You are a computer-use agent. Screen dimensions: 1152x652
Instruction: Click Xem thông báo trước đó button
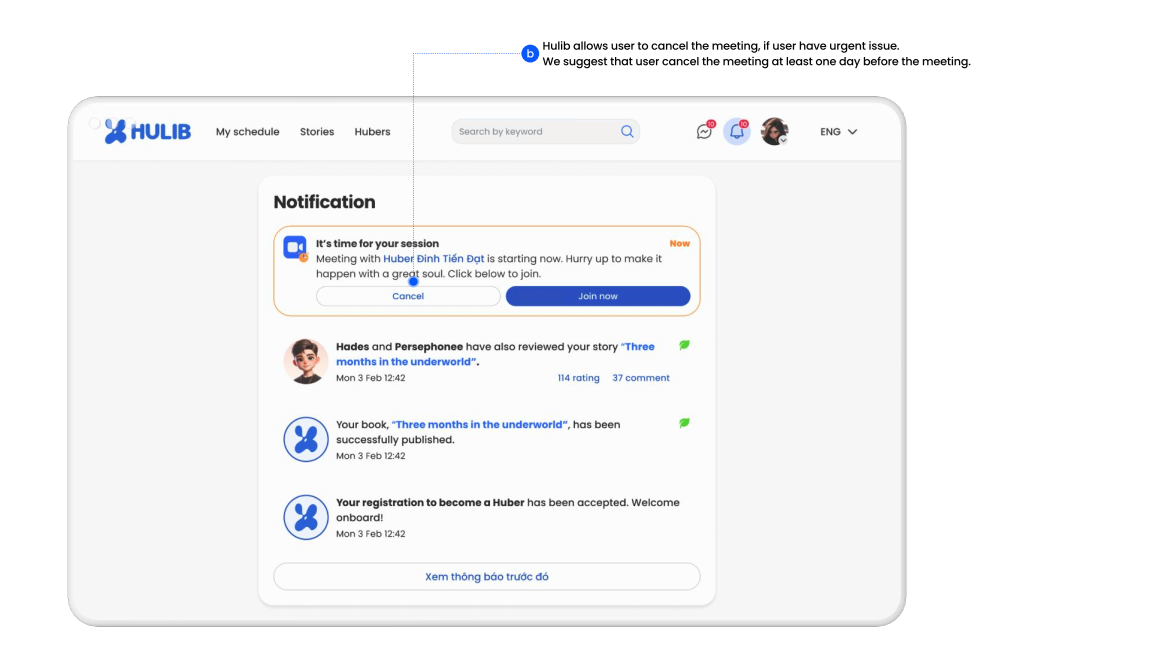pos(486,577)
